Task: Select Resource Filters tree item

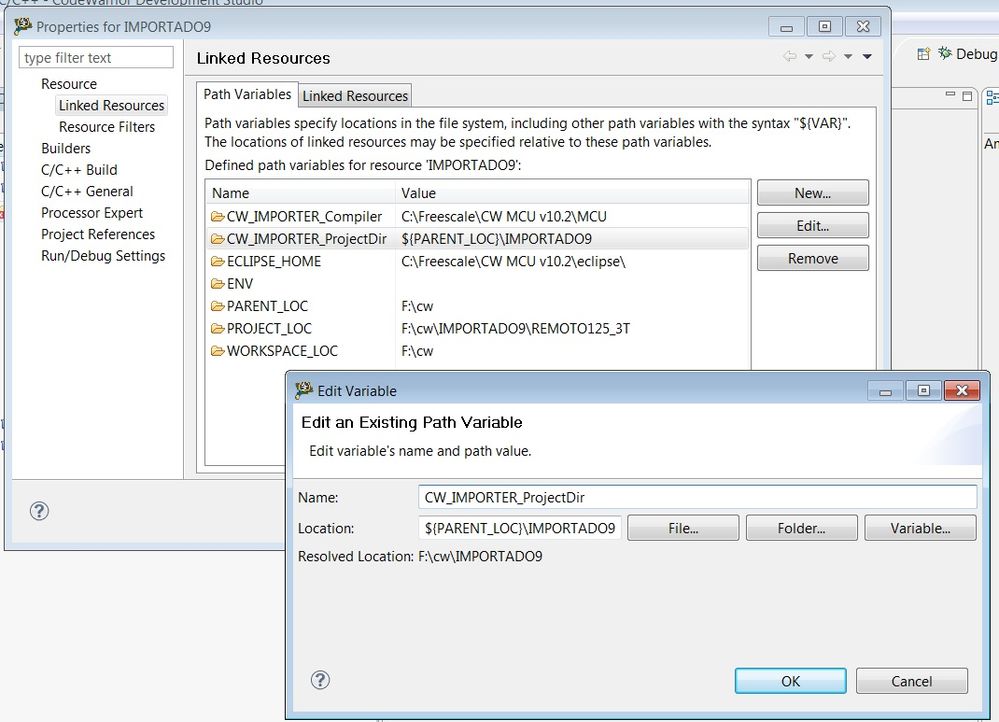Action: [x=106, y=127]
